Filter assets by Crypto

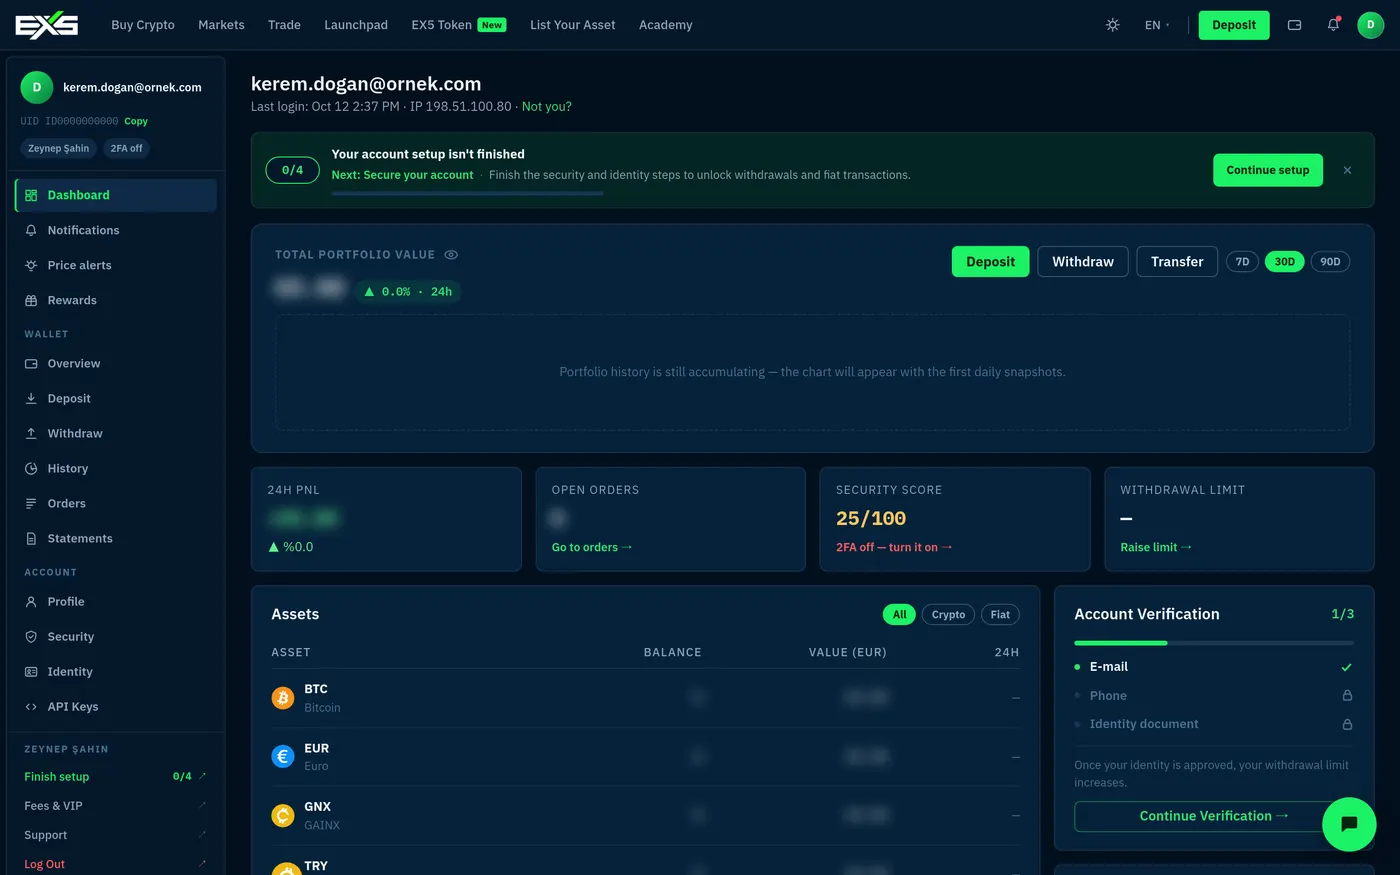[x=948, y=614]
